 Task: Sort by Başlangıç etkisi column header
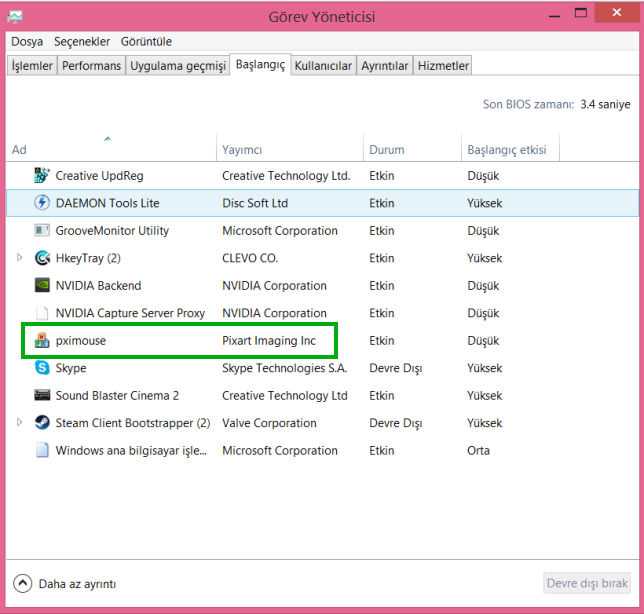point(510,148)
